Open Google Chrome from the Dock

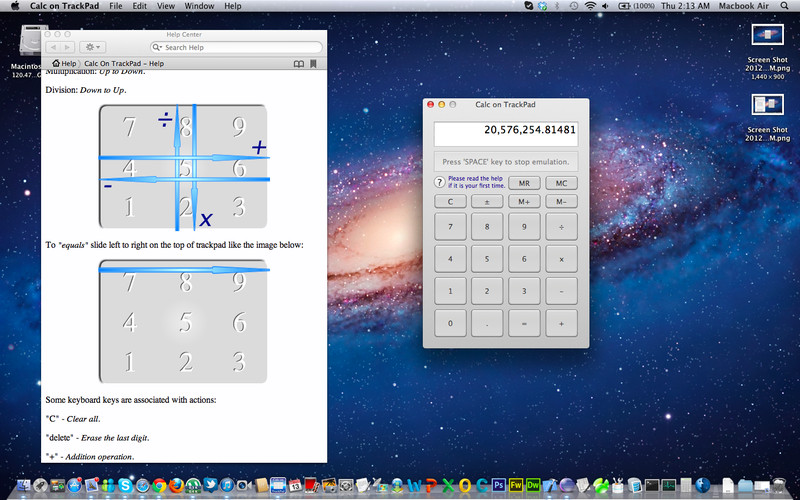[159, 485]
